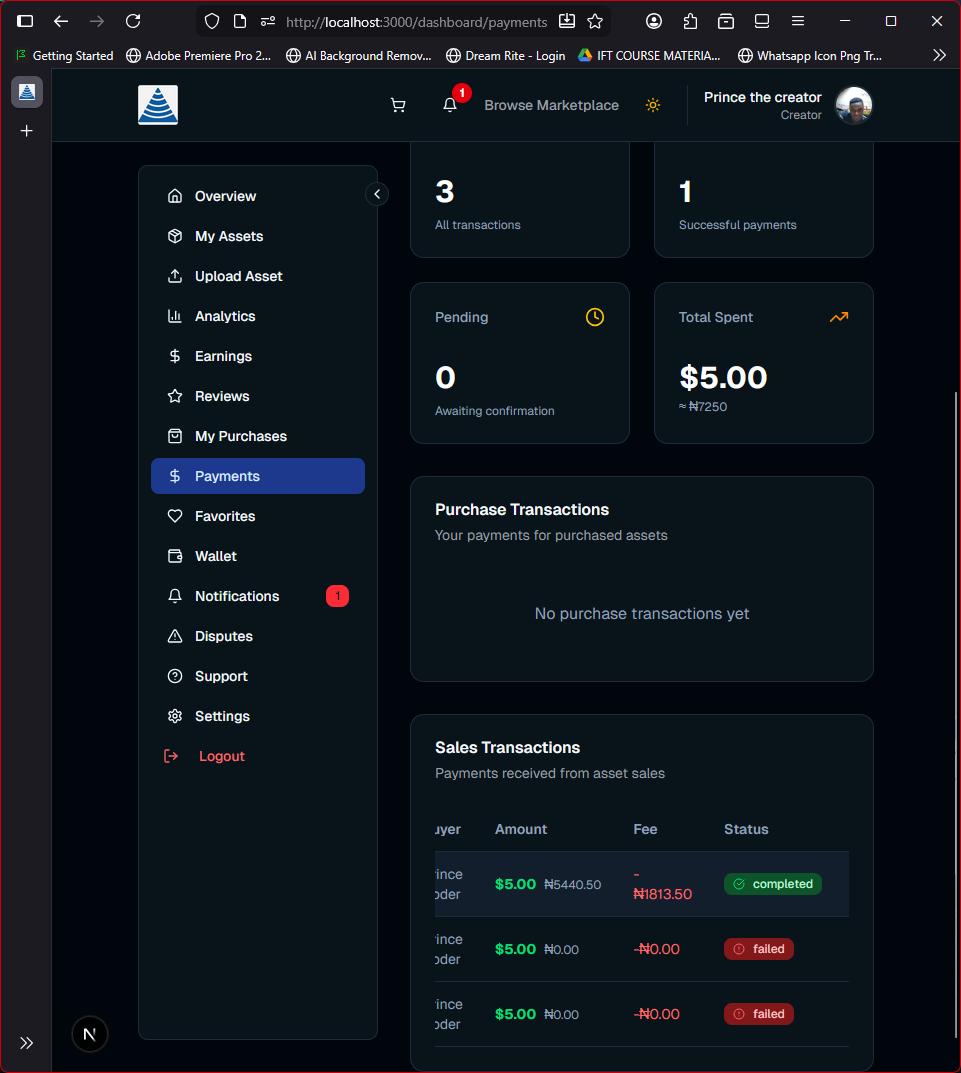Reload the page in browser toolbar

(133, 21)
